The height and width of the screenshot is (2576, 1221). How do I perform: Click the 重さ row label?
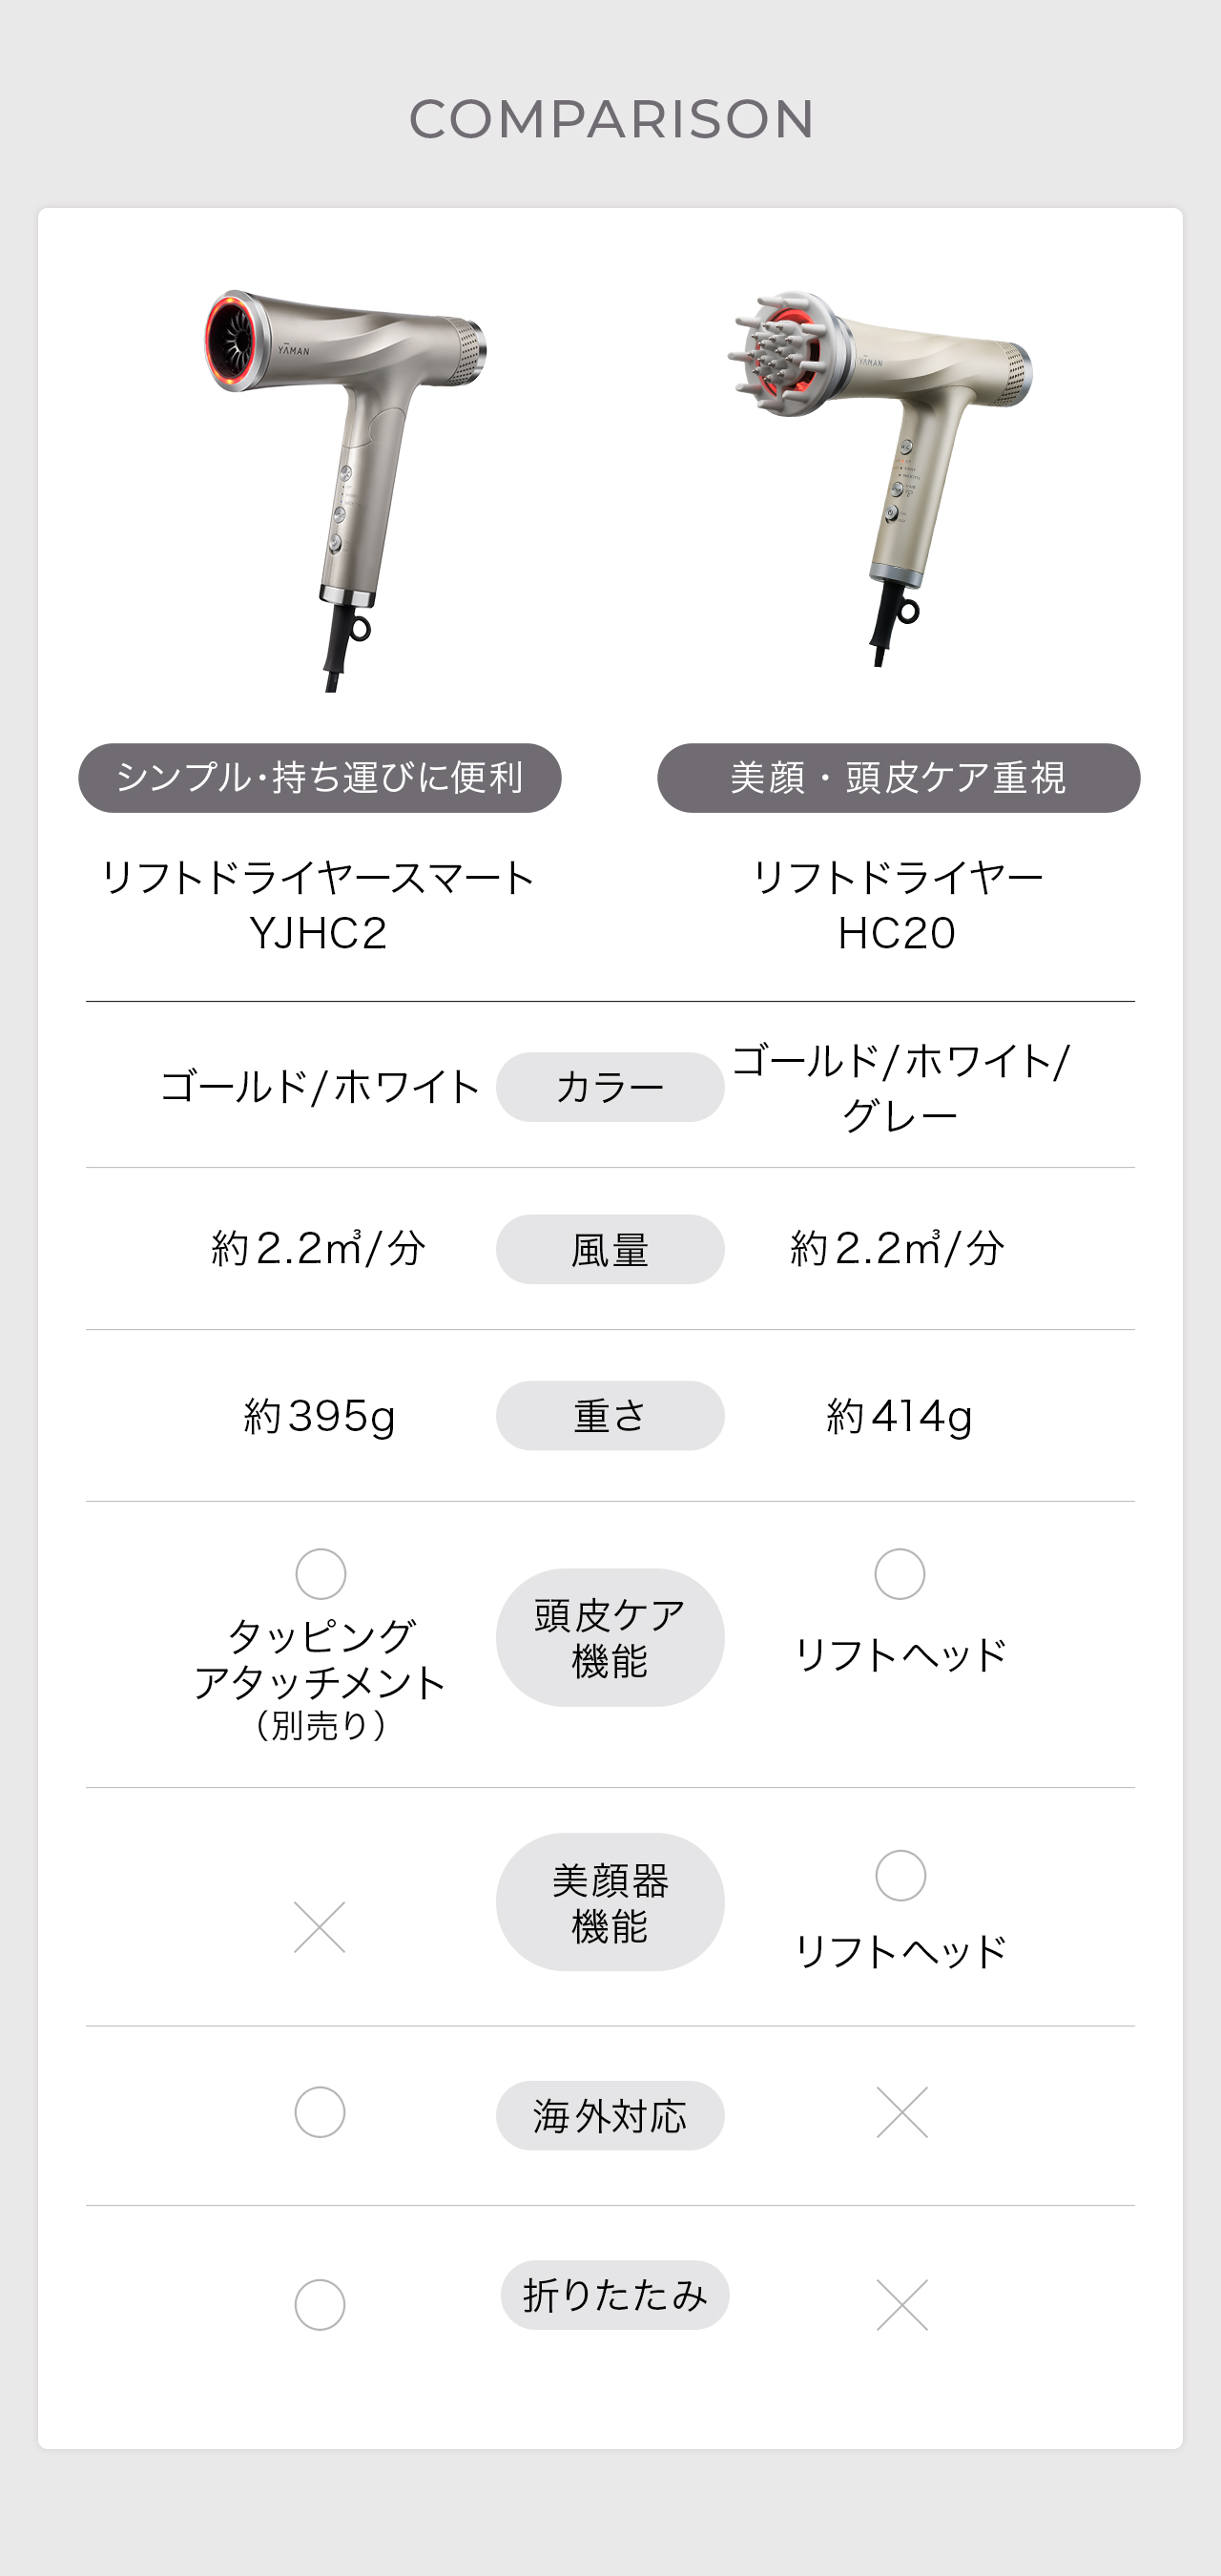point(610,1416)
